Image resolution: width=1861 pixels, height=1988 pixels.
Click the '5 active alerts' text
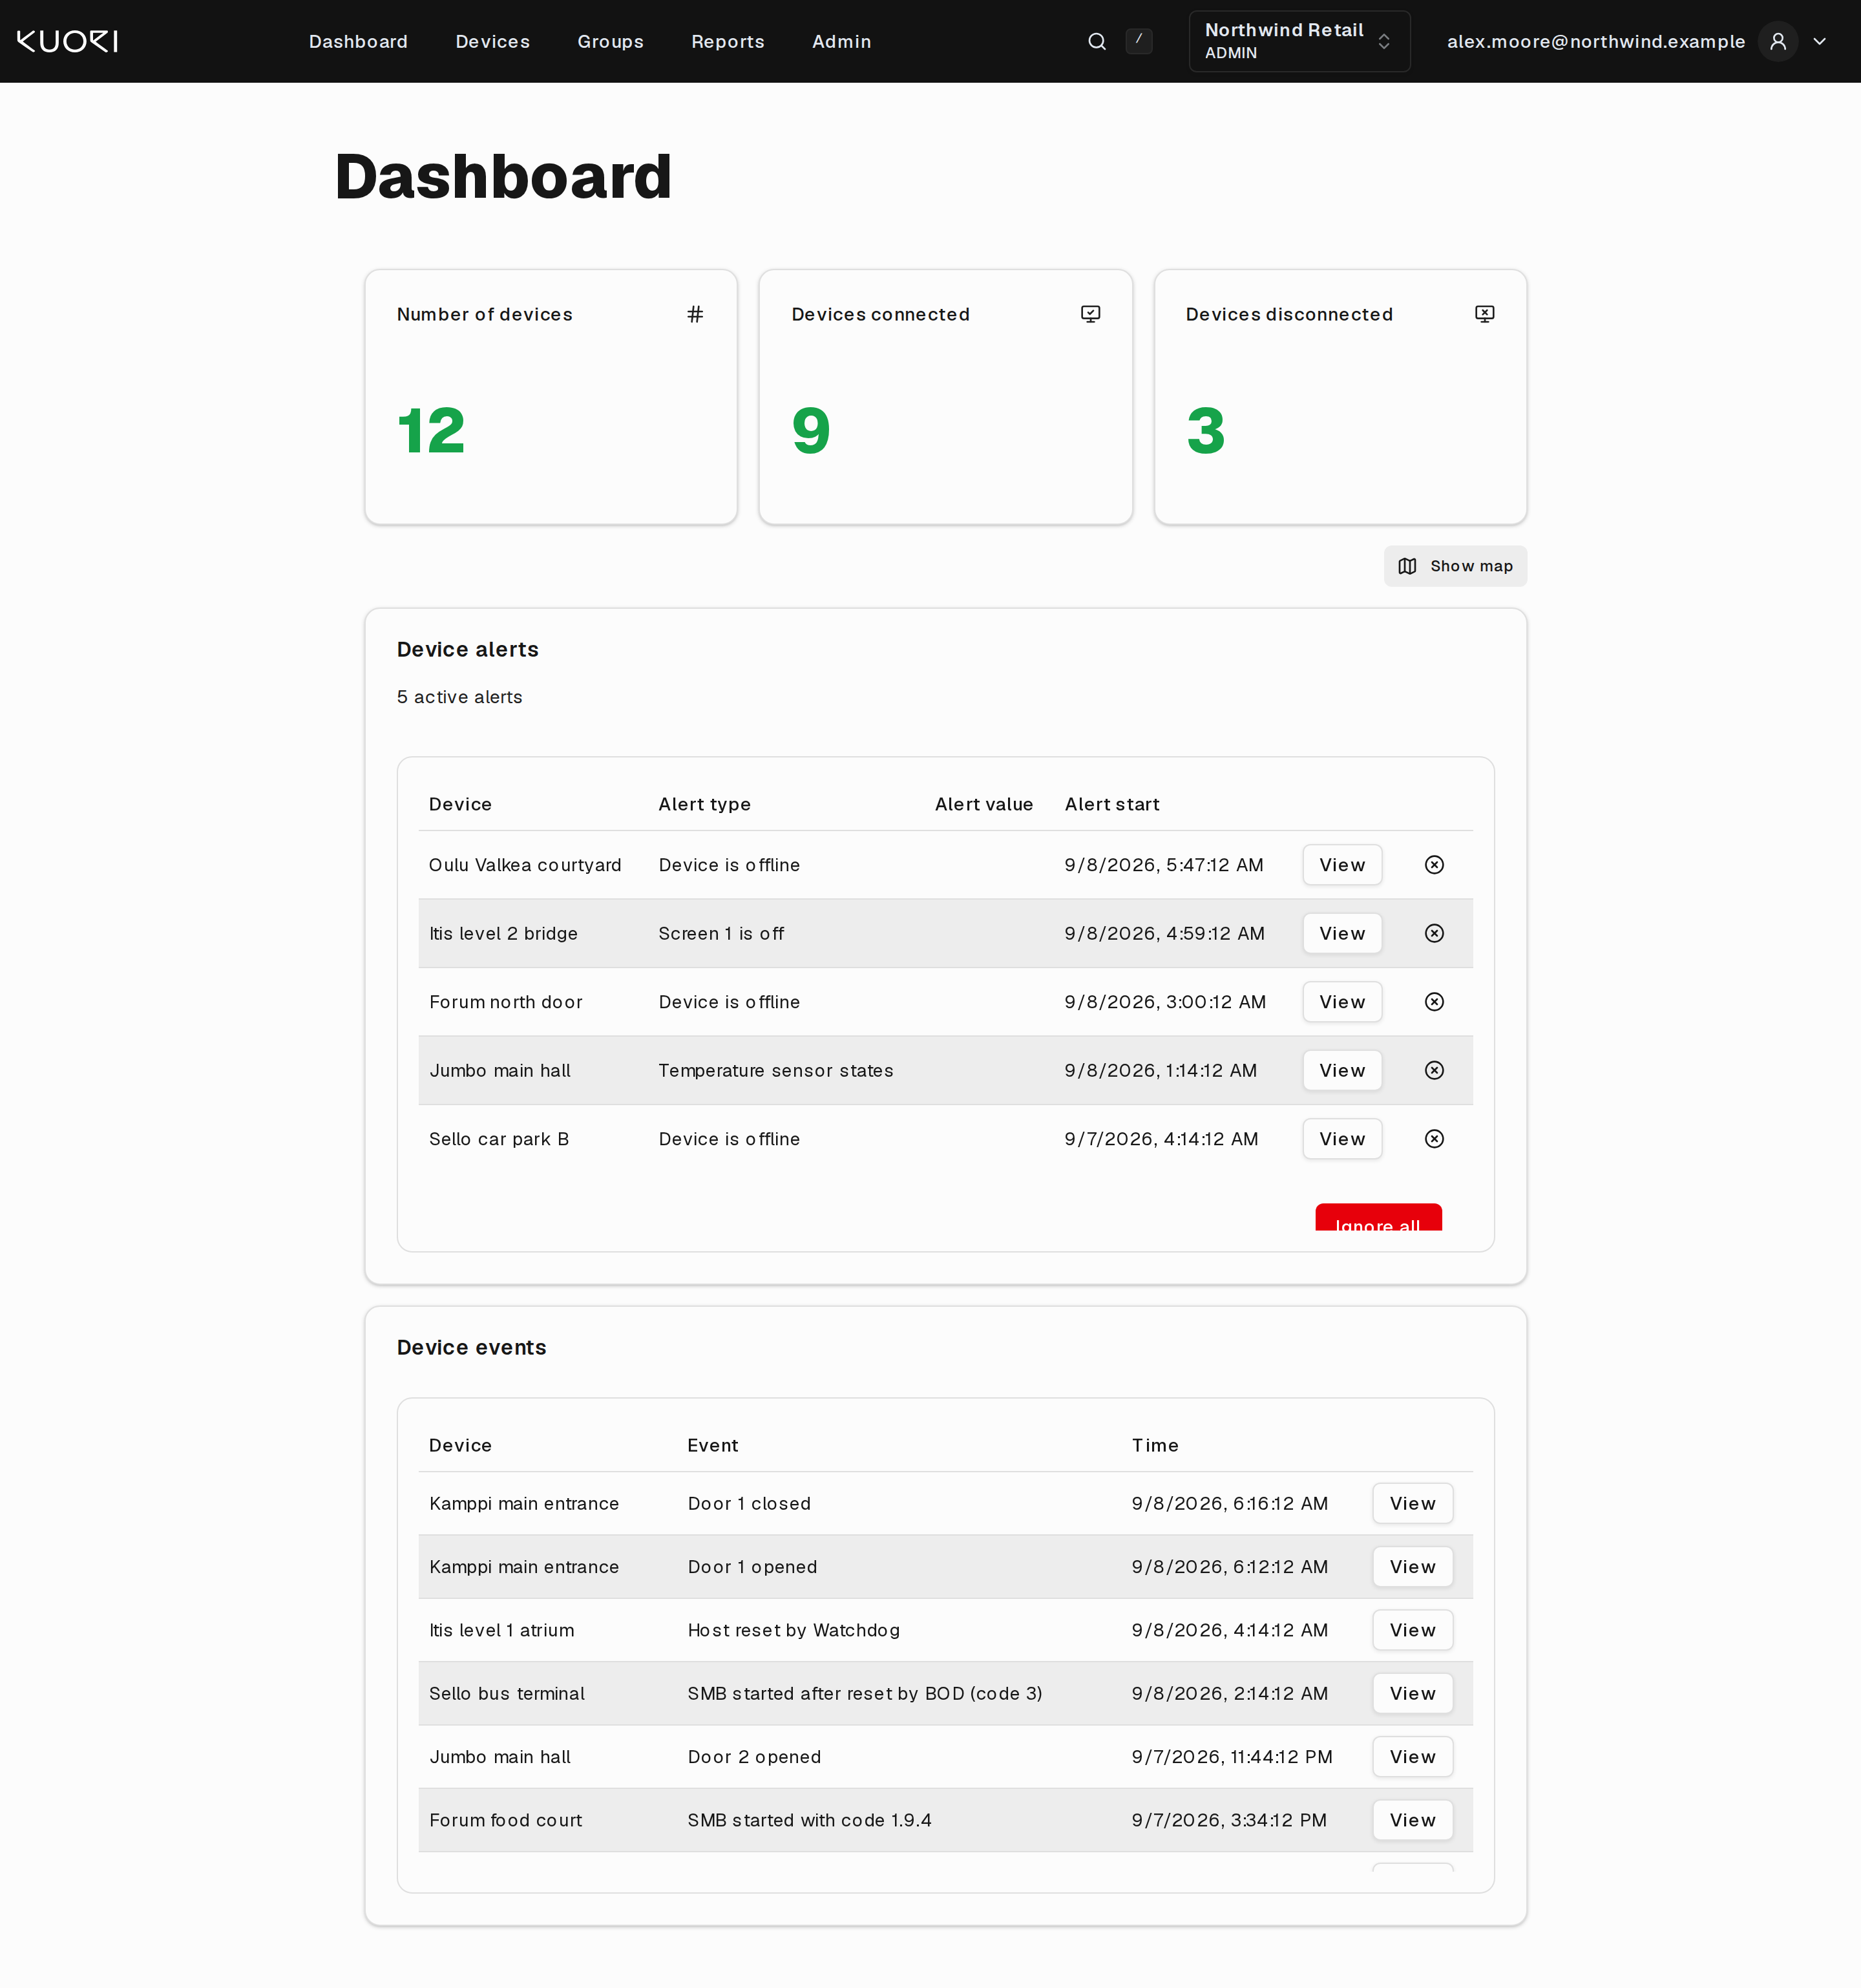[x=459, y=697]
